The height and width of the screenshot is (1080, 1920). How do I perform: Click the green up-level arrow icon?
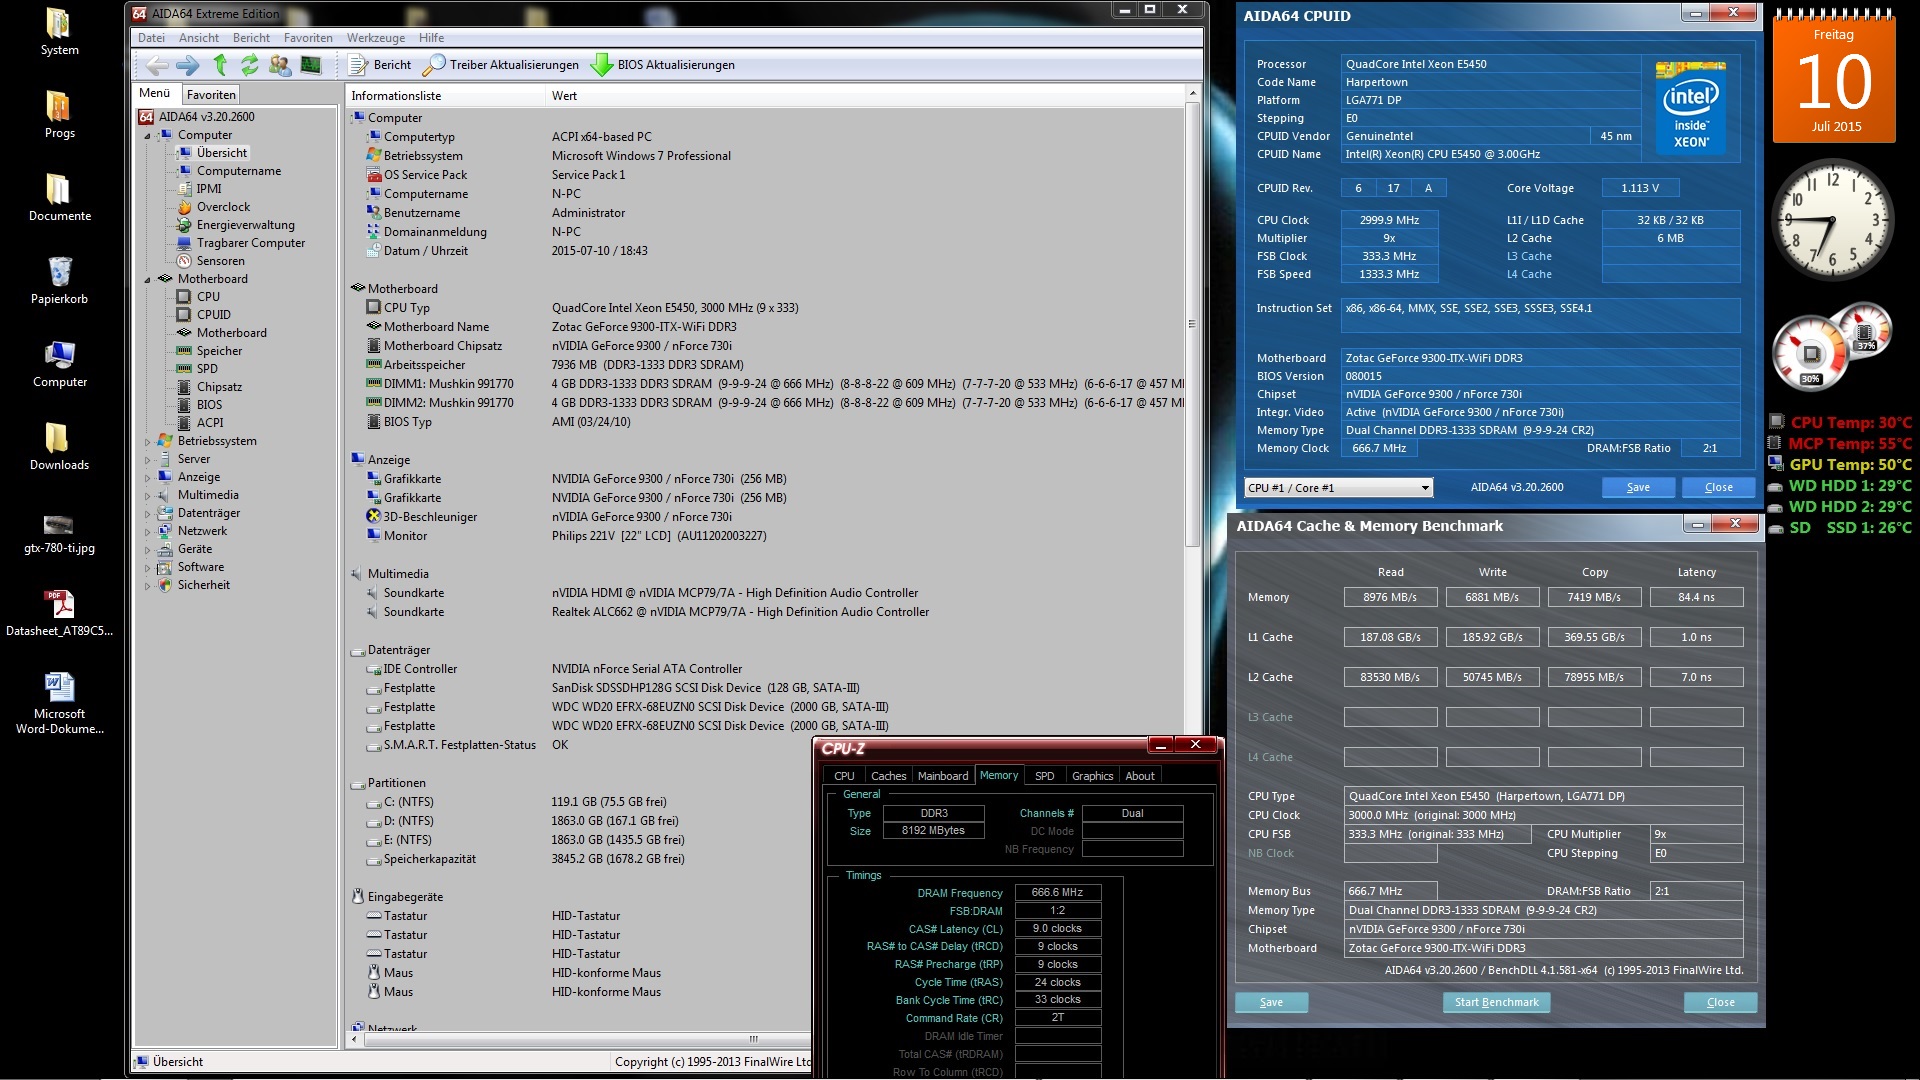(220, 65)
